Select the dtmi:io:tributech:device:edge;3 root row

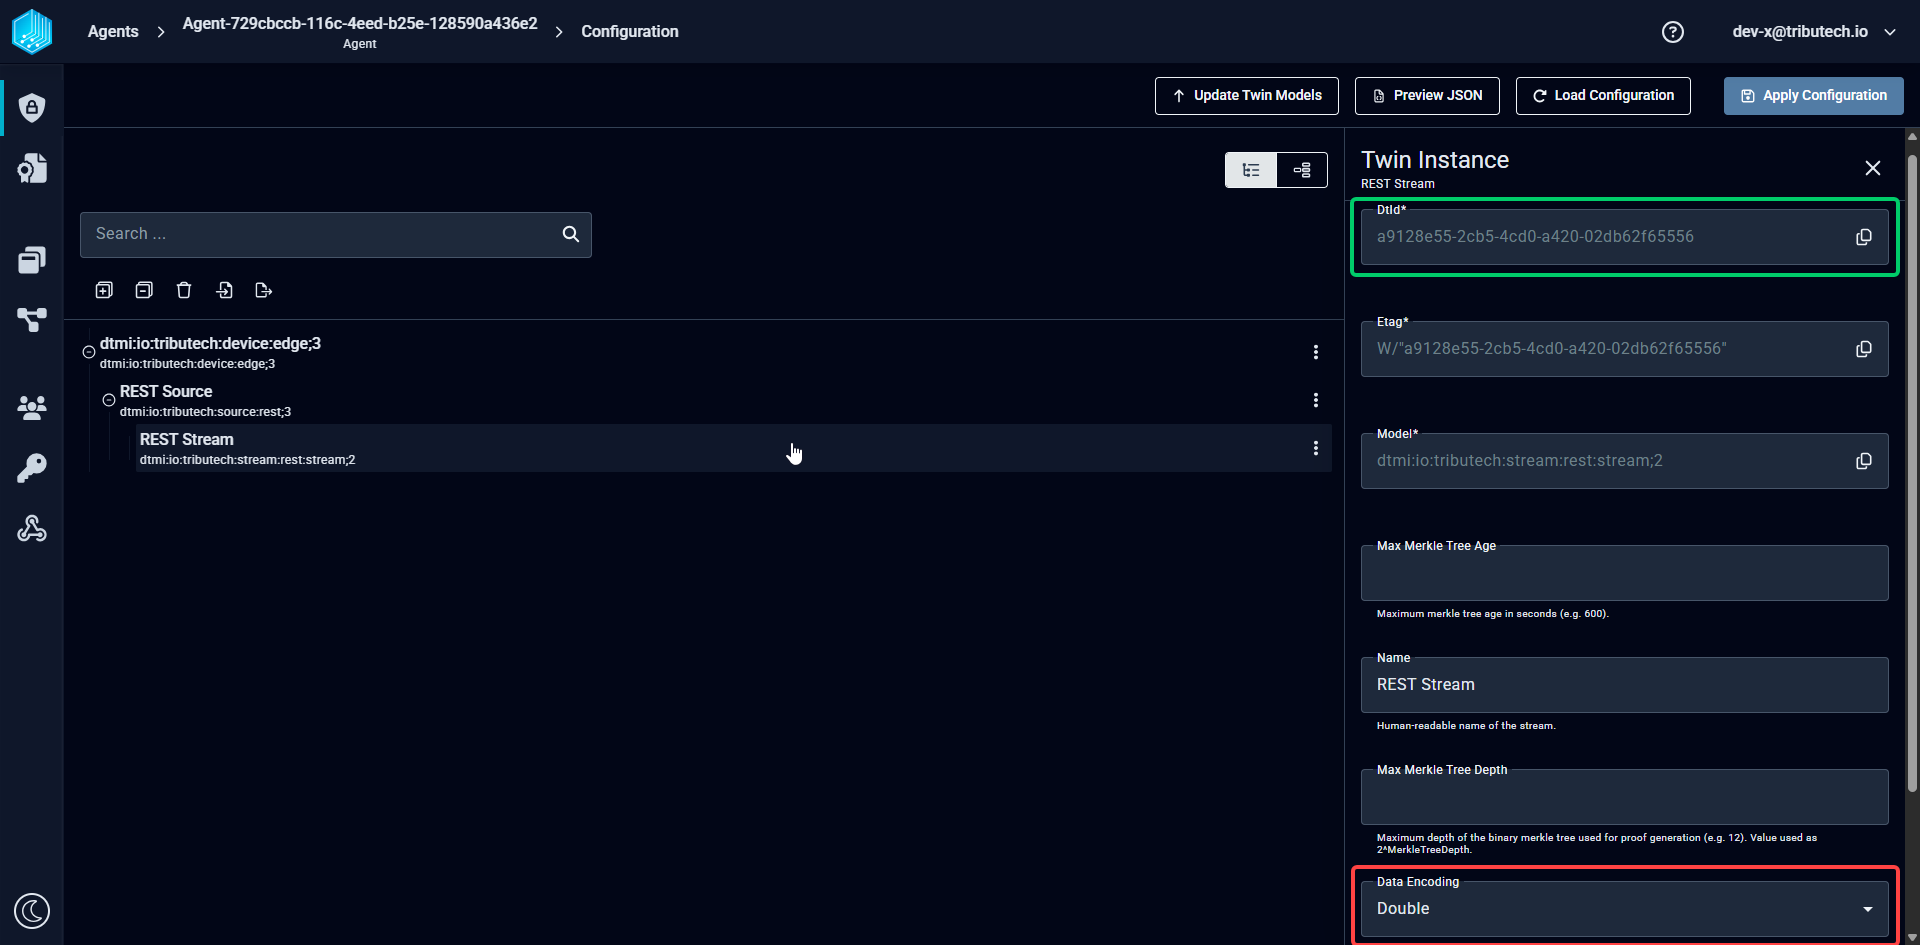click(x=712, y=352)
